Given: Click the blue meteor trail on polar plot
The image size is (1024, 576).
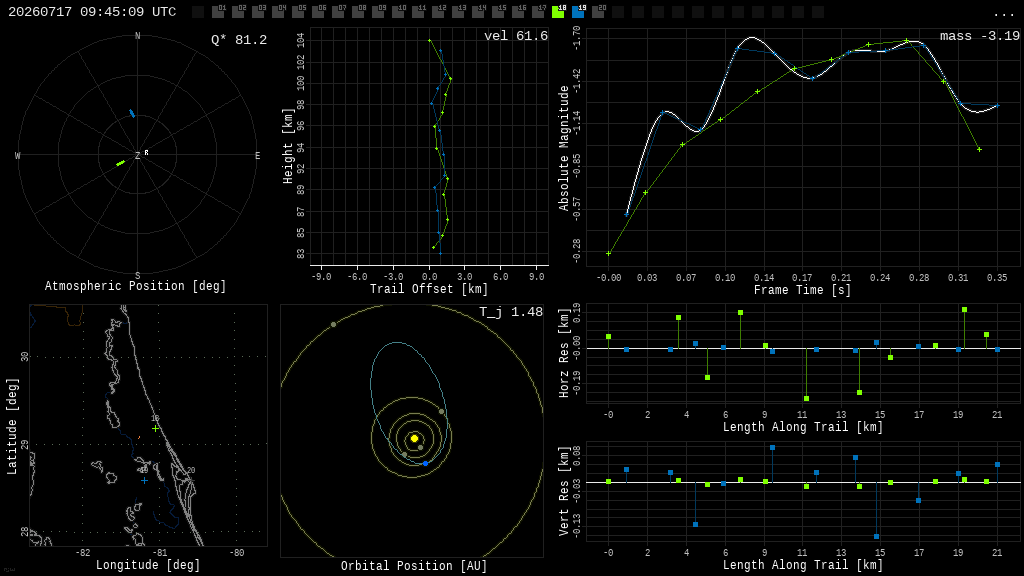Looking at the screenshot, I should click(132, 114).
